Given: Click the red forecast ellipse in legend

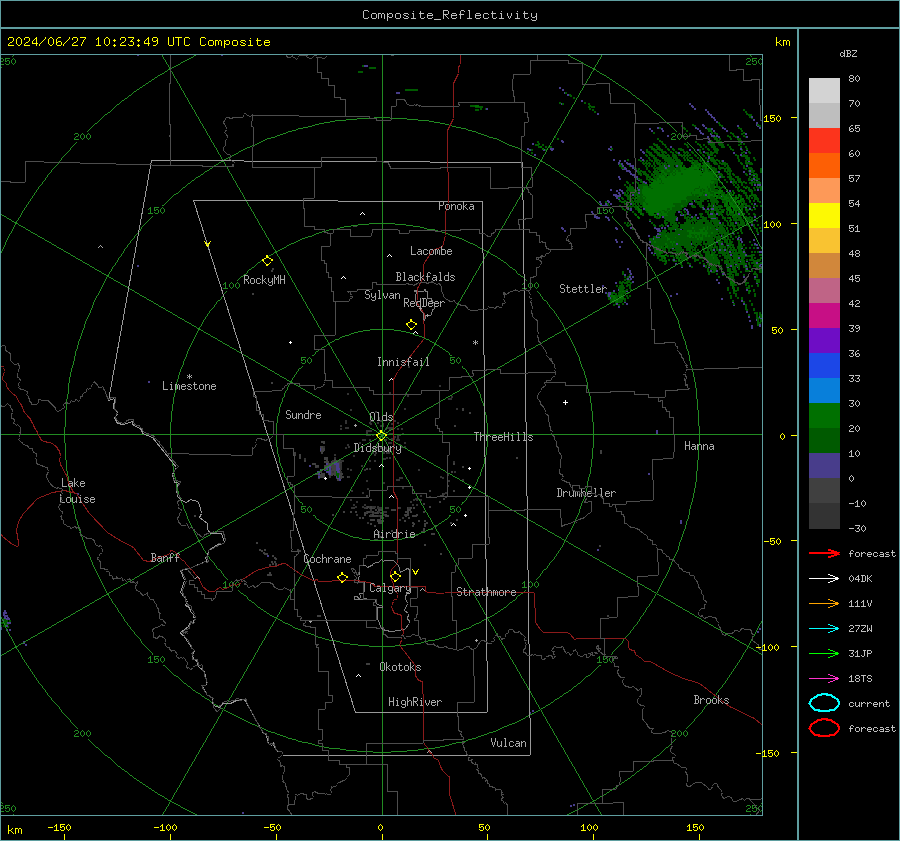Looking at the screenshot, I should point(824,728).
